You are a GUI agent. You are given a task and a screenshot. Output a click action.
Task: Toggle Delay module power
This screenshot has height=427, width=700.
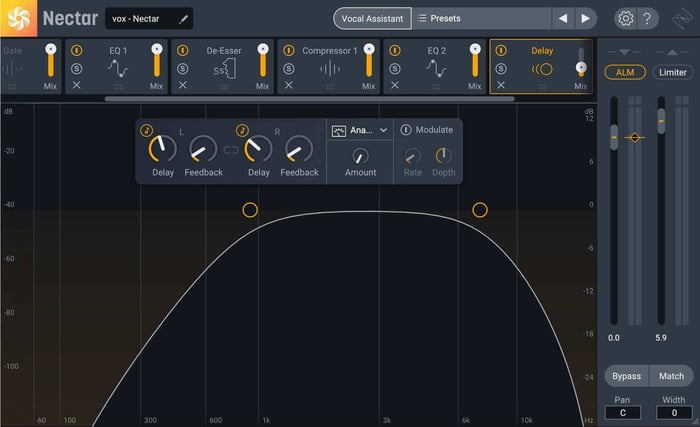click(x=501, y=50)
